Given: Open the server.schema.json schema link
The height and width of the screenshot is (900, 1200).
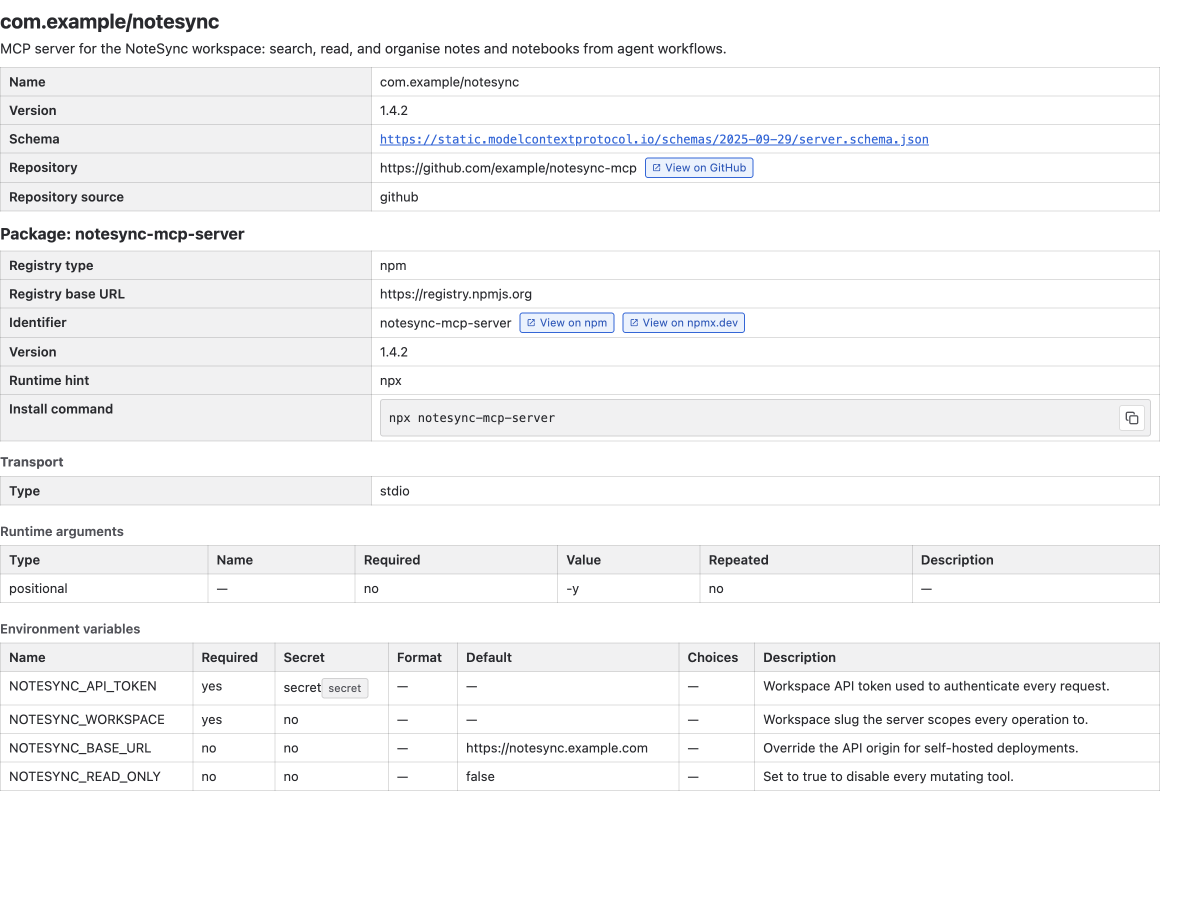Looking at the screenshot, I should (654, 139).
